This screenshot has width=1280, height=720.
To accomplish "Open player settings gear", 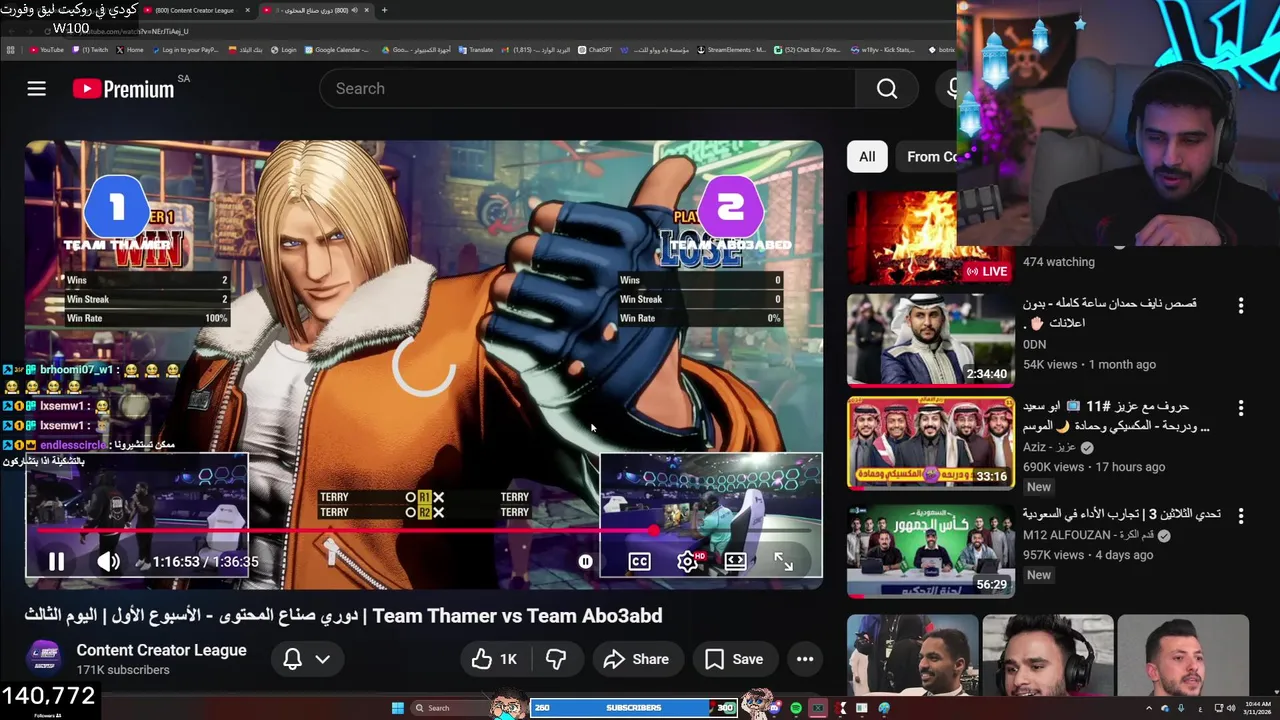I will pyautogui.click(x=687, y=561).
